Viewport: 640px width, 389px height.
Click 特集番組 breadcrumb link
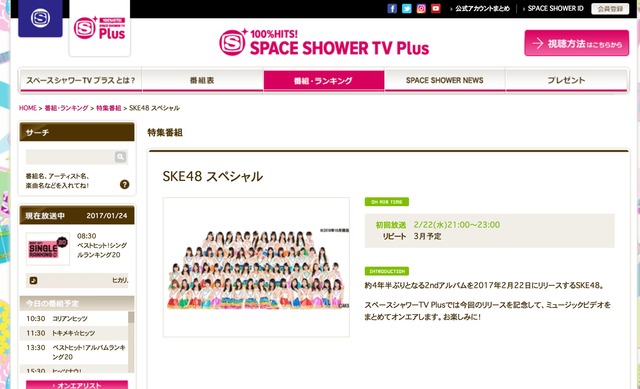click(x=109, y=108)
